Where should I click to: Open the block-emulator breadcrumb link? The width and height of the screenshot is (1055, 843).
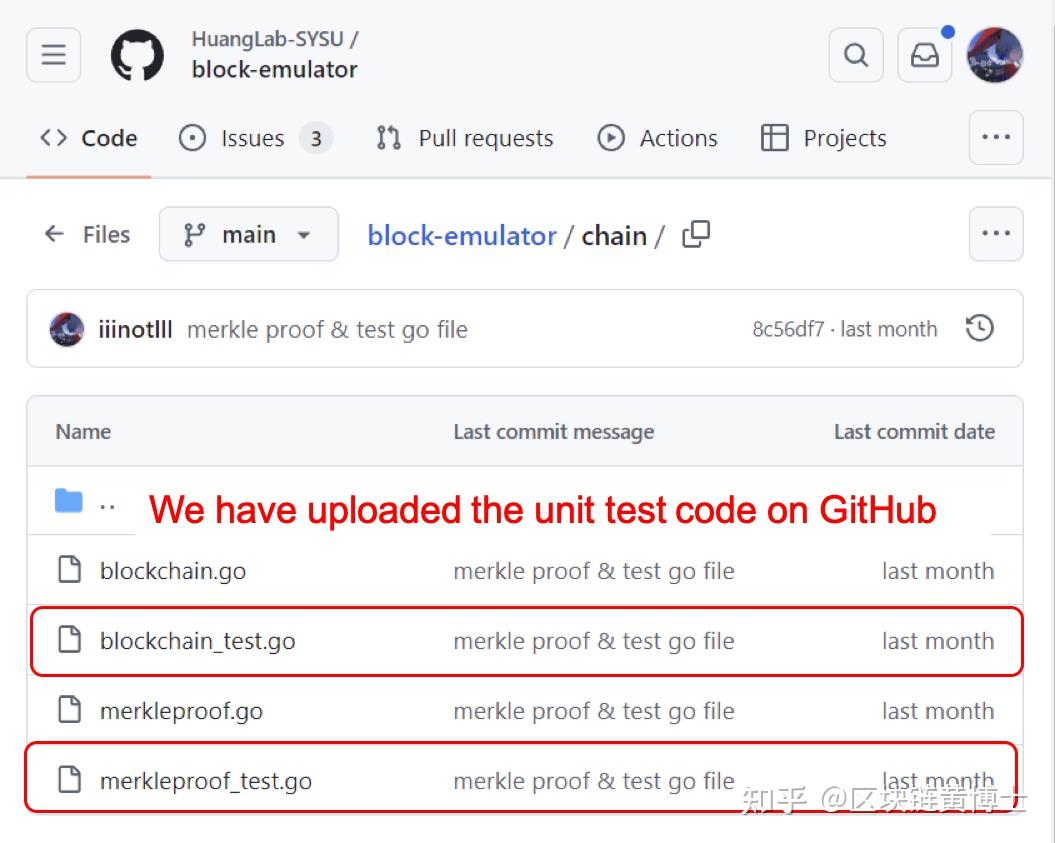coord(461,236)
